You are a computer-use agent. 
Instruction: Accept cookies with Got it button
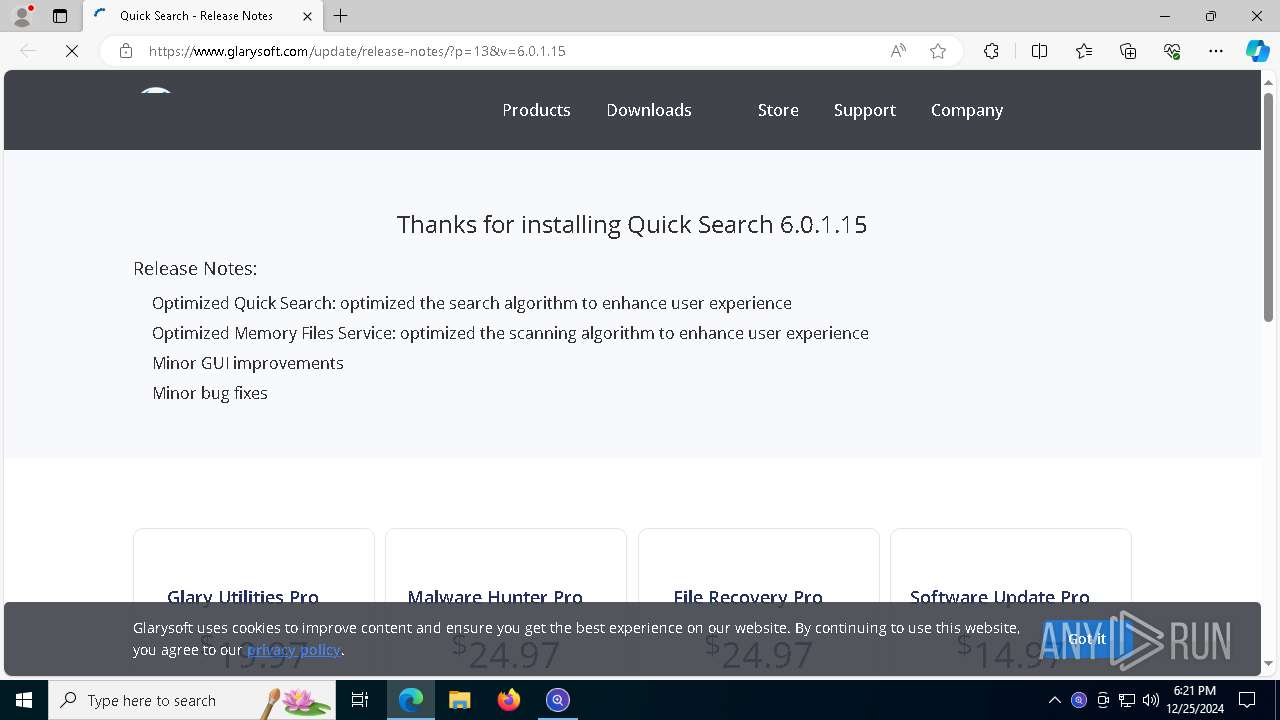[1087, 639]
